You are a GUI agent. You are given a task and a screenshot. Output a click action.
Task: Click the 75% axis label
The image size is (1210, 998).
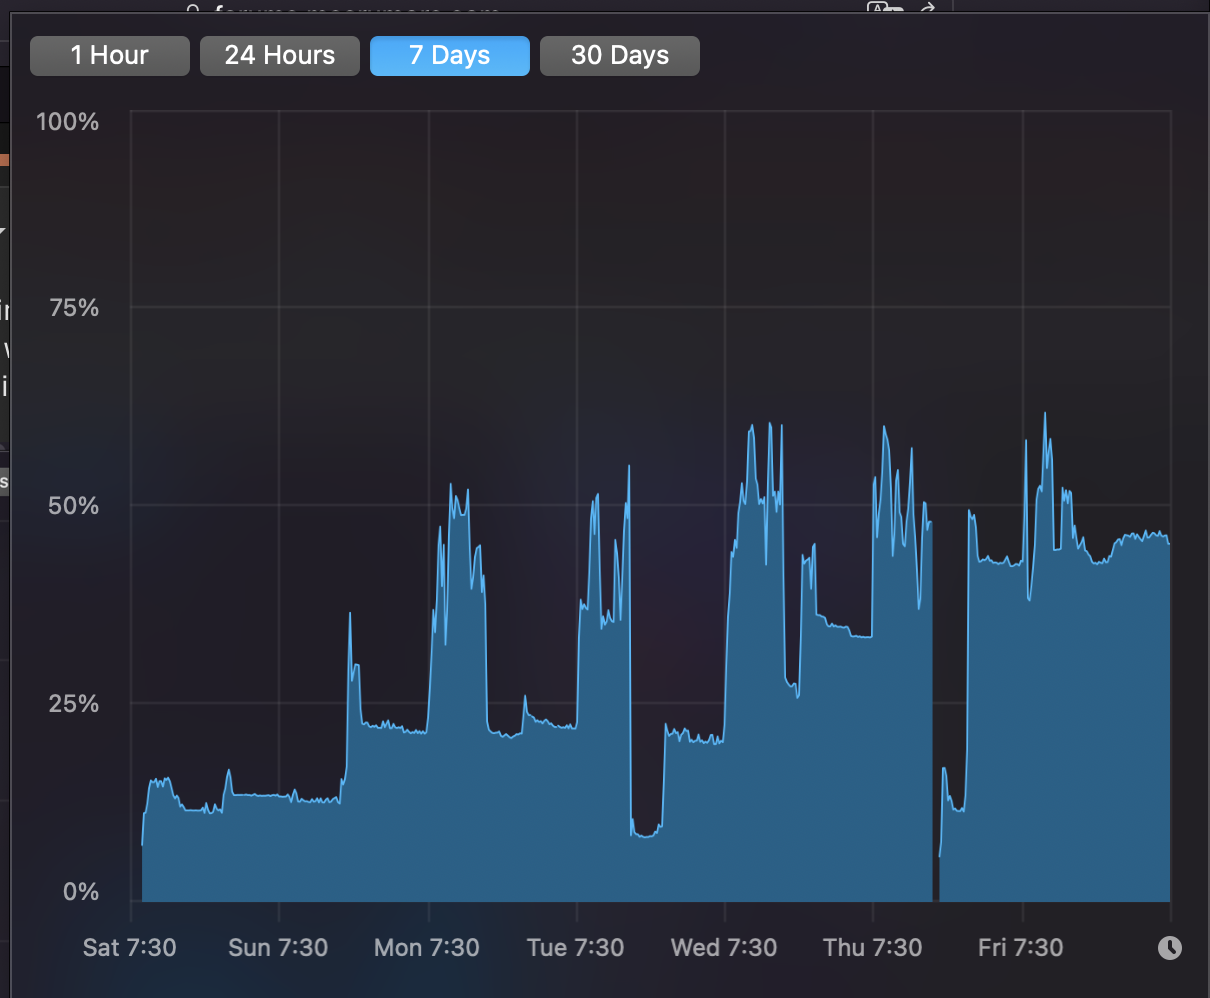[75, 308]
